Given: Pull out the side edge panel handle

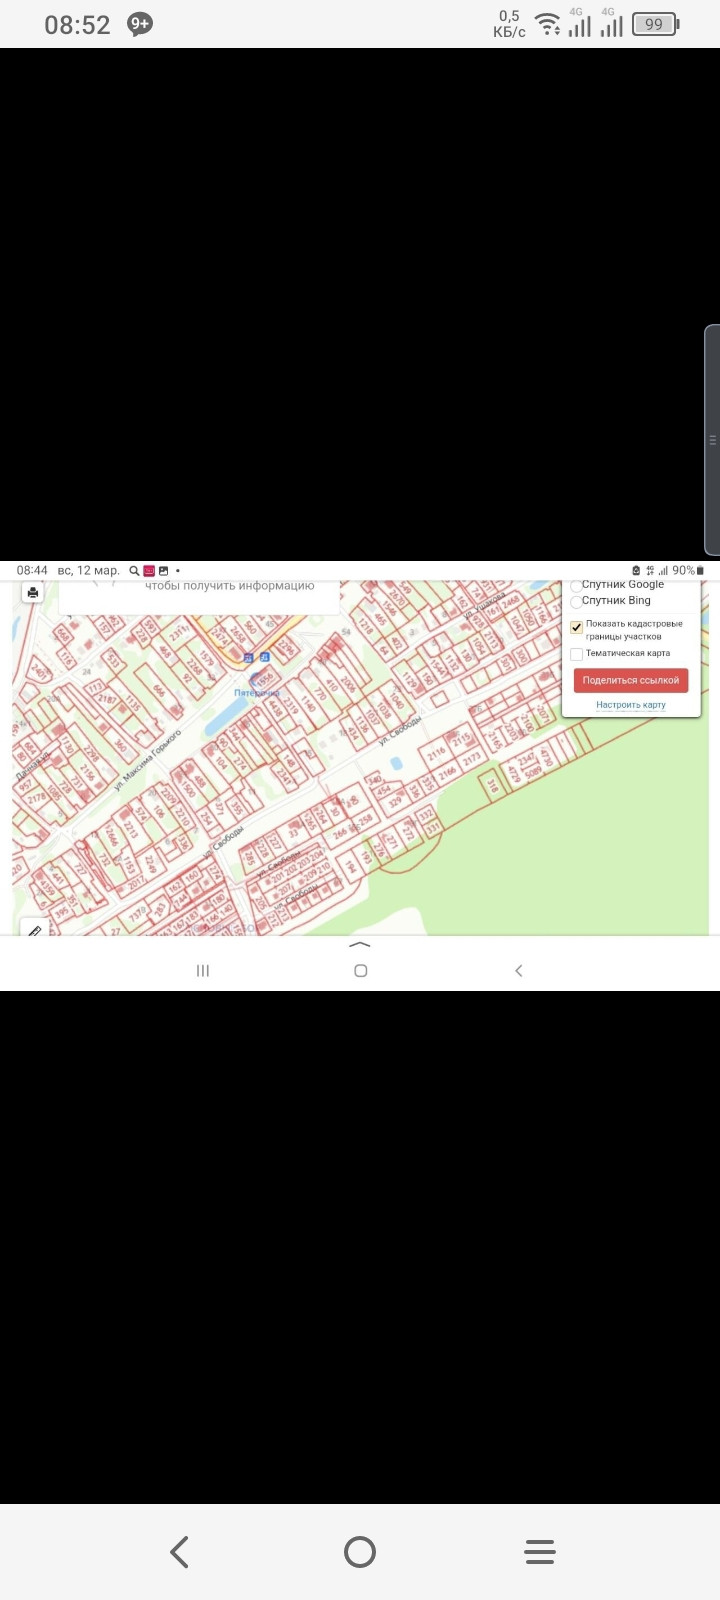Looking at the screenshot, I should point(712,440).
